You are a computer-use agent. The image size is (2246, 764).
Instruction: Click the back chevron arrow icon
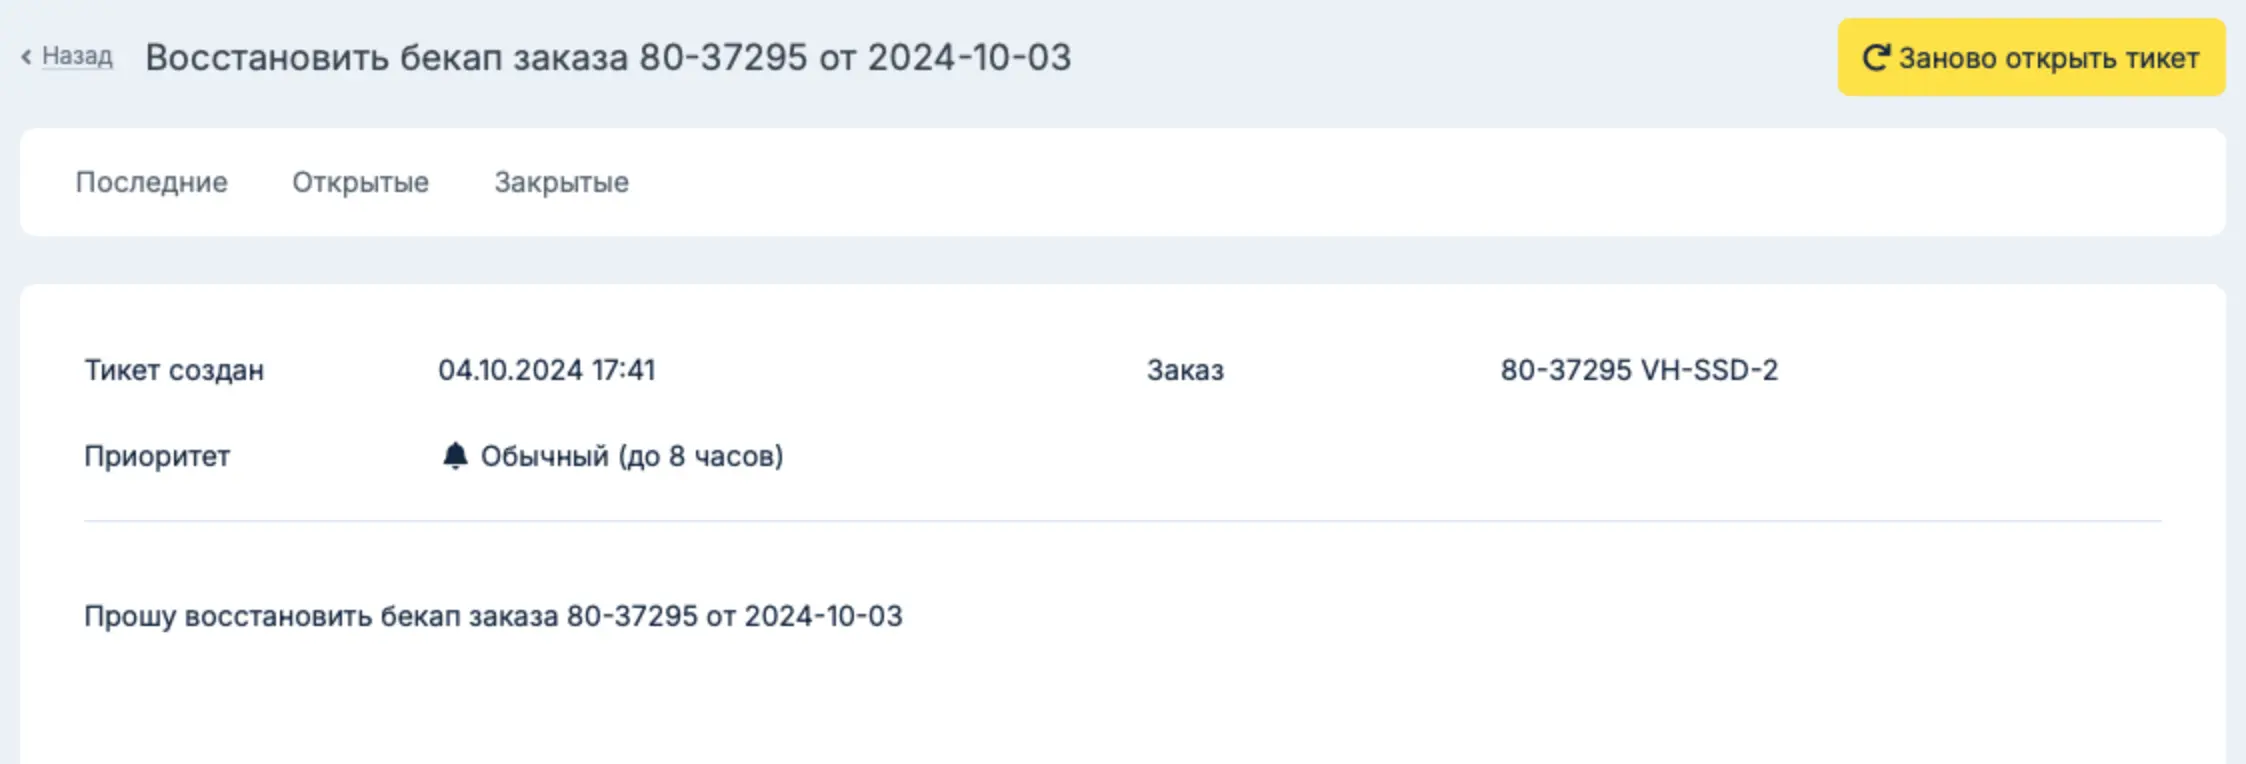click(26, 57)
